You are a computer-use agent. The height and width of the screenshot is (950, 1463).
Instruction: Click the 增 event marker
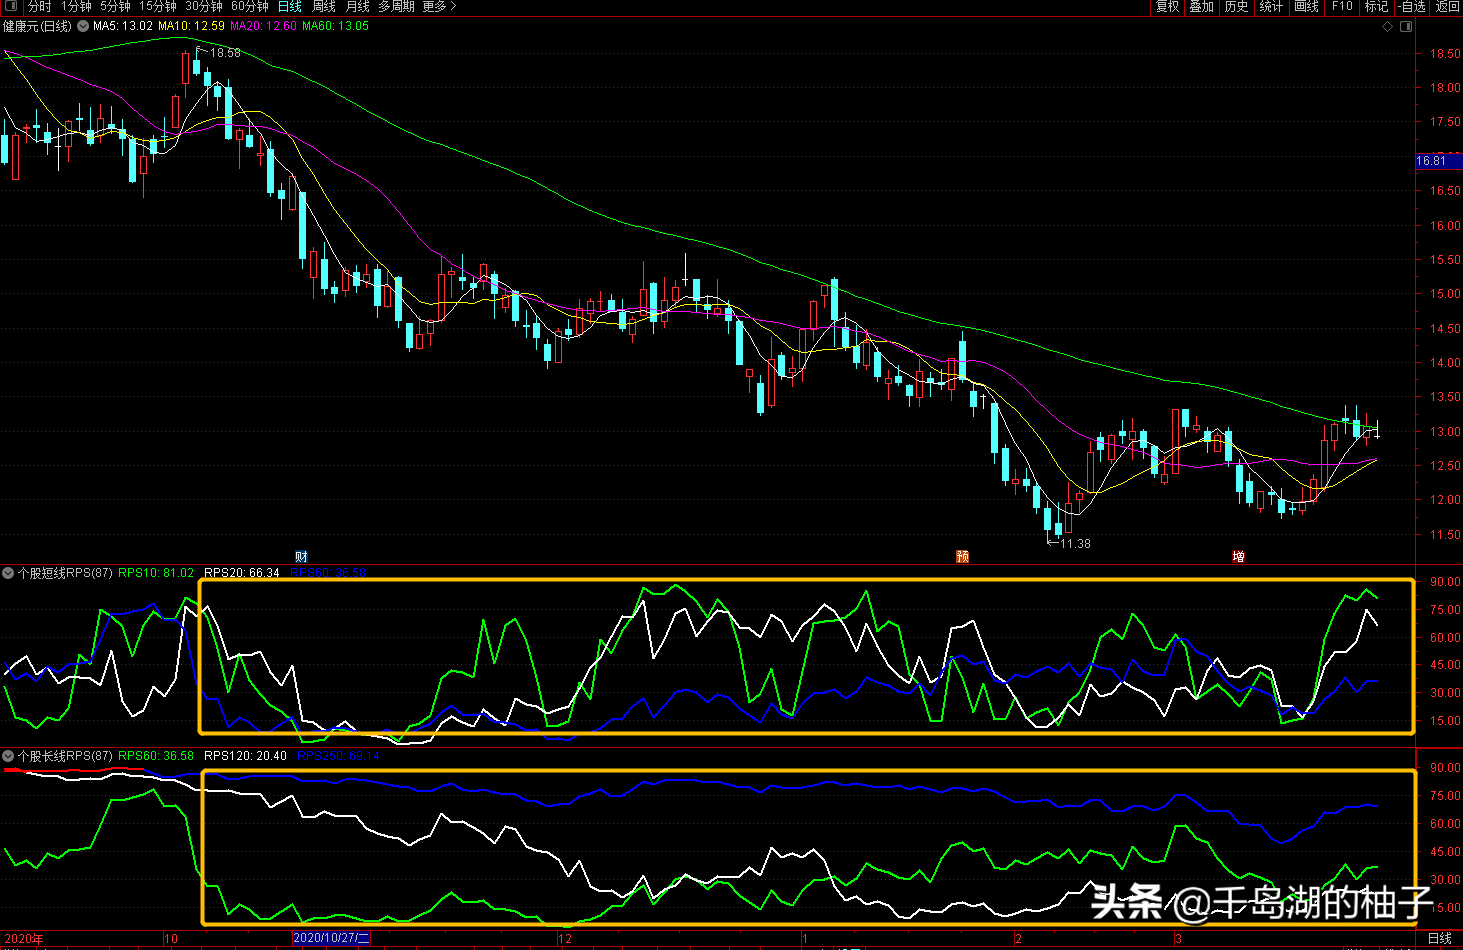(x=1239, y=556)
